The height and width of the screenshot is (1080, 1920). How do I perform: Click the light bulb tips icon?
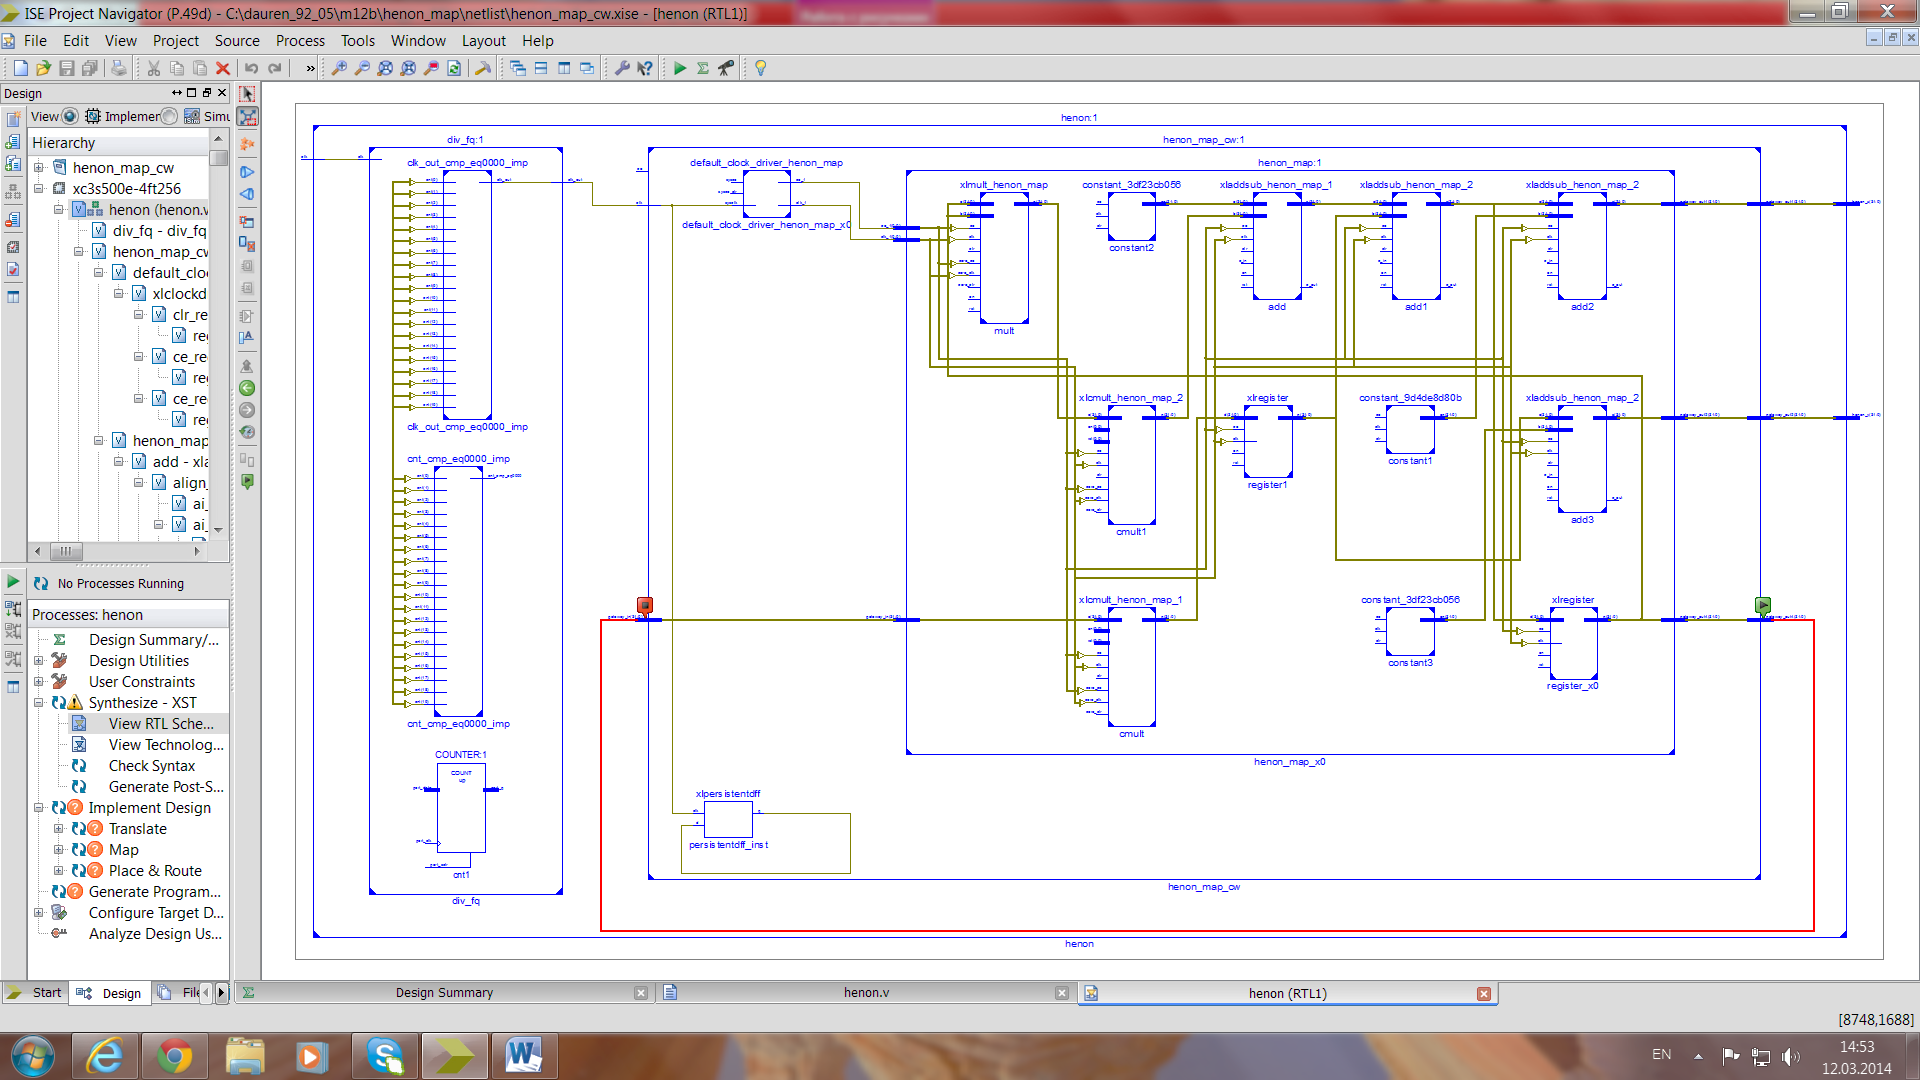point(761,68)
